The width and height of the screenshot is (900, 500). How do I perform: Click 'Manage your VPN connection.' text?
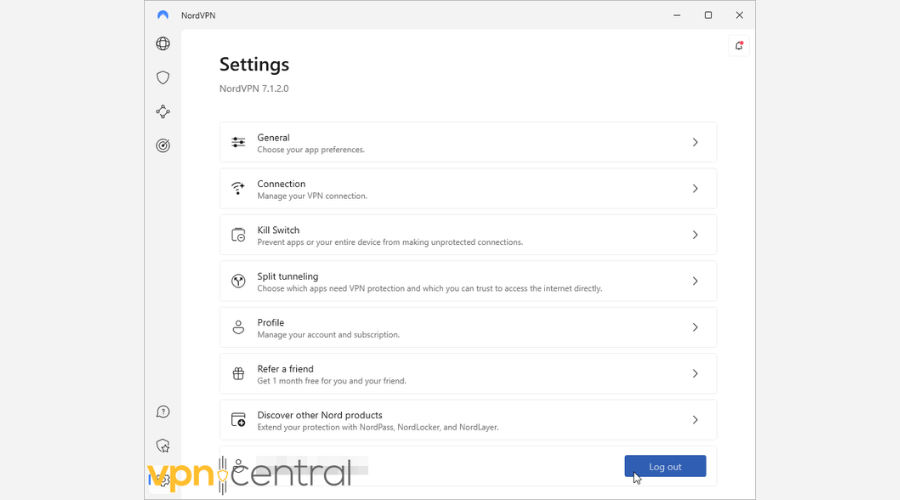click(312, 196)
